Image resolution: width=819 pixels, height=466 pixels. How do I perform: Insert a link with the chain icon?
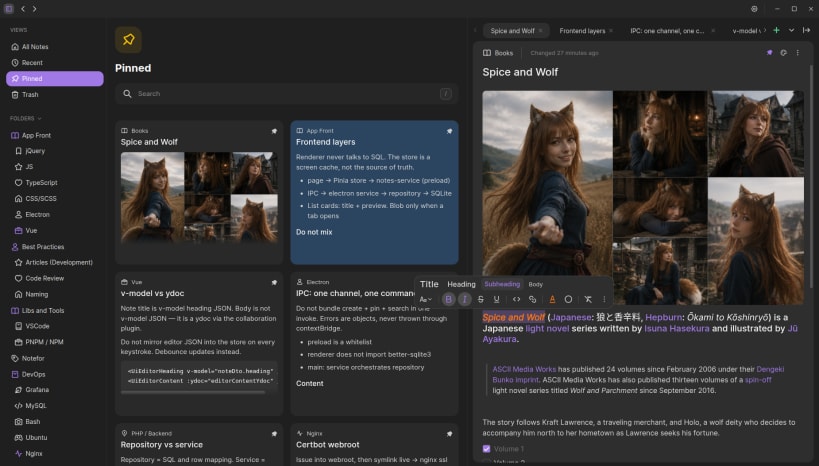pyautogui.click(x=532, y=299)
